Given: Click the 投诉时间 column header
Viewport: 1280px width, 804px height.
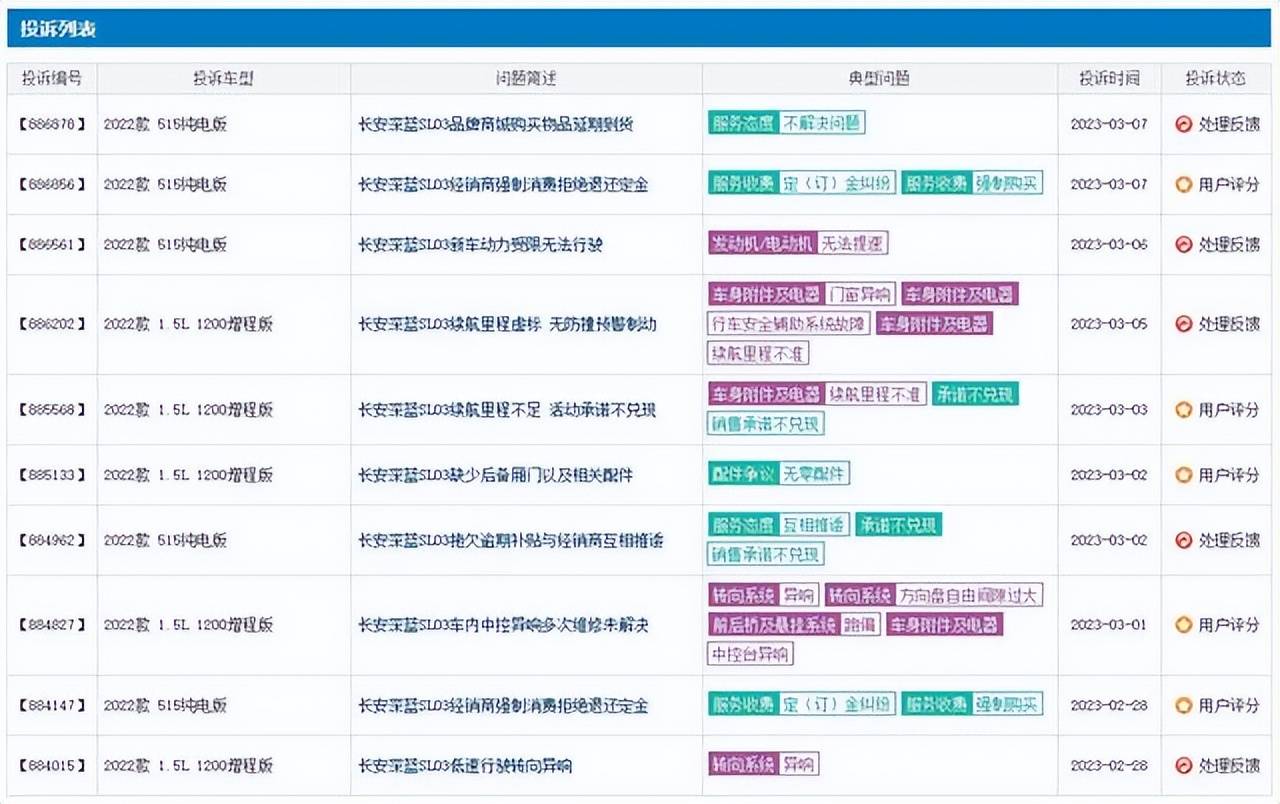Looking at the screenshot, I should [x=1109, y=78].
